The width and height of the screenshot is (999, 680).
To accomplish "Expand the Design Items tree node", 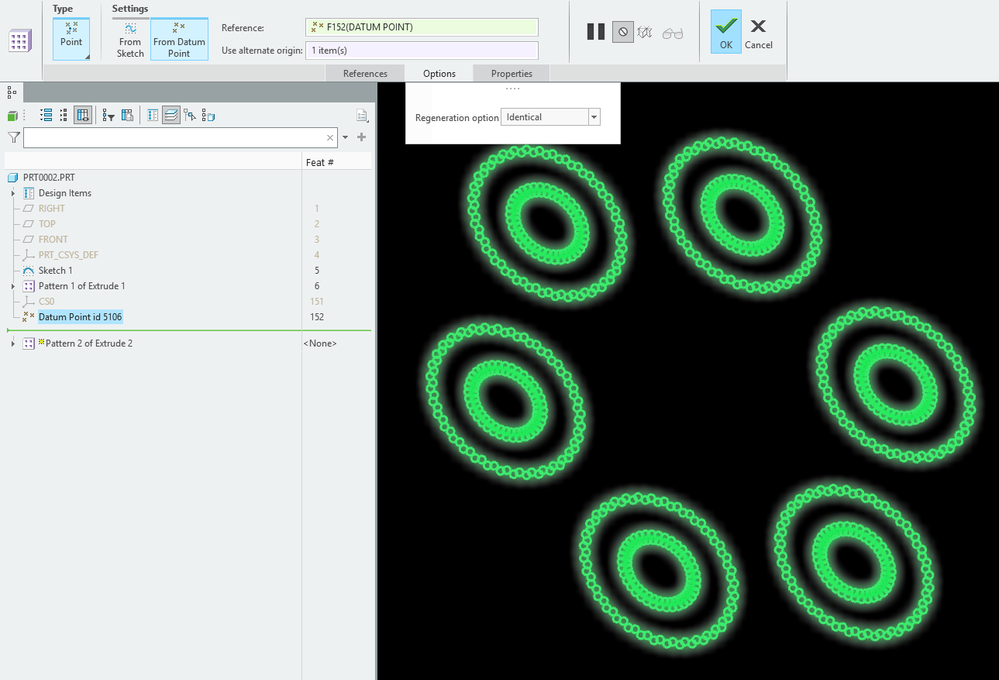I will tap(13, 193).
